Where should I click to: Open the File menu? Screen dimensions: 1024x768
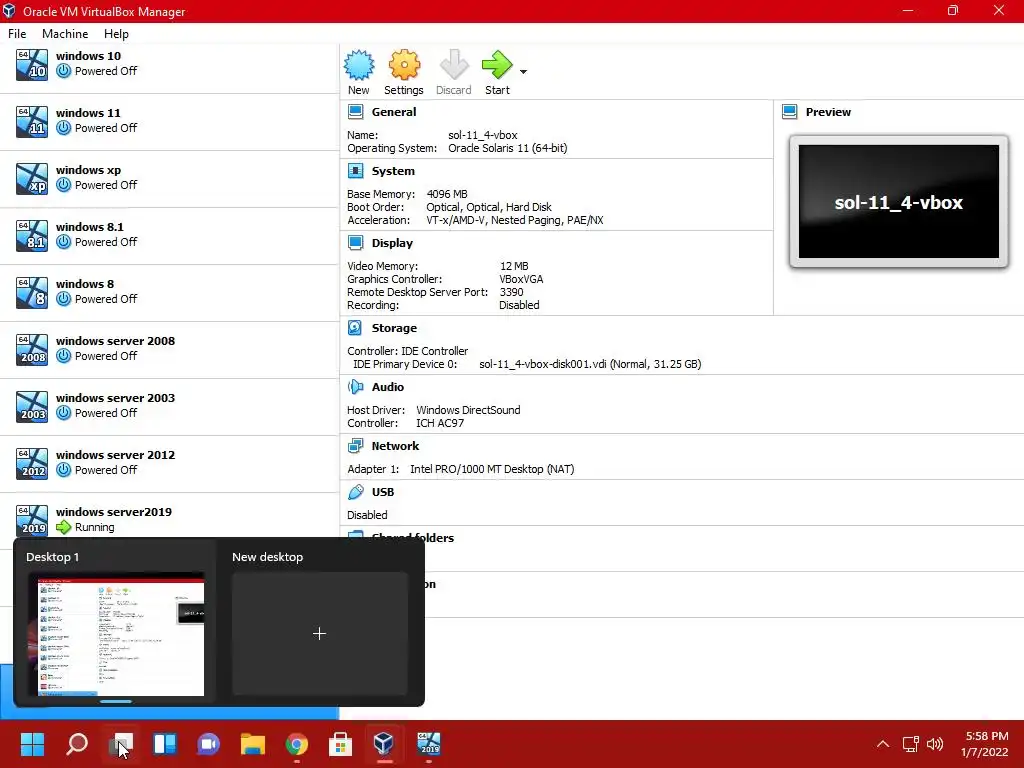point(17,33)
